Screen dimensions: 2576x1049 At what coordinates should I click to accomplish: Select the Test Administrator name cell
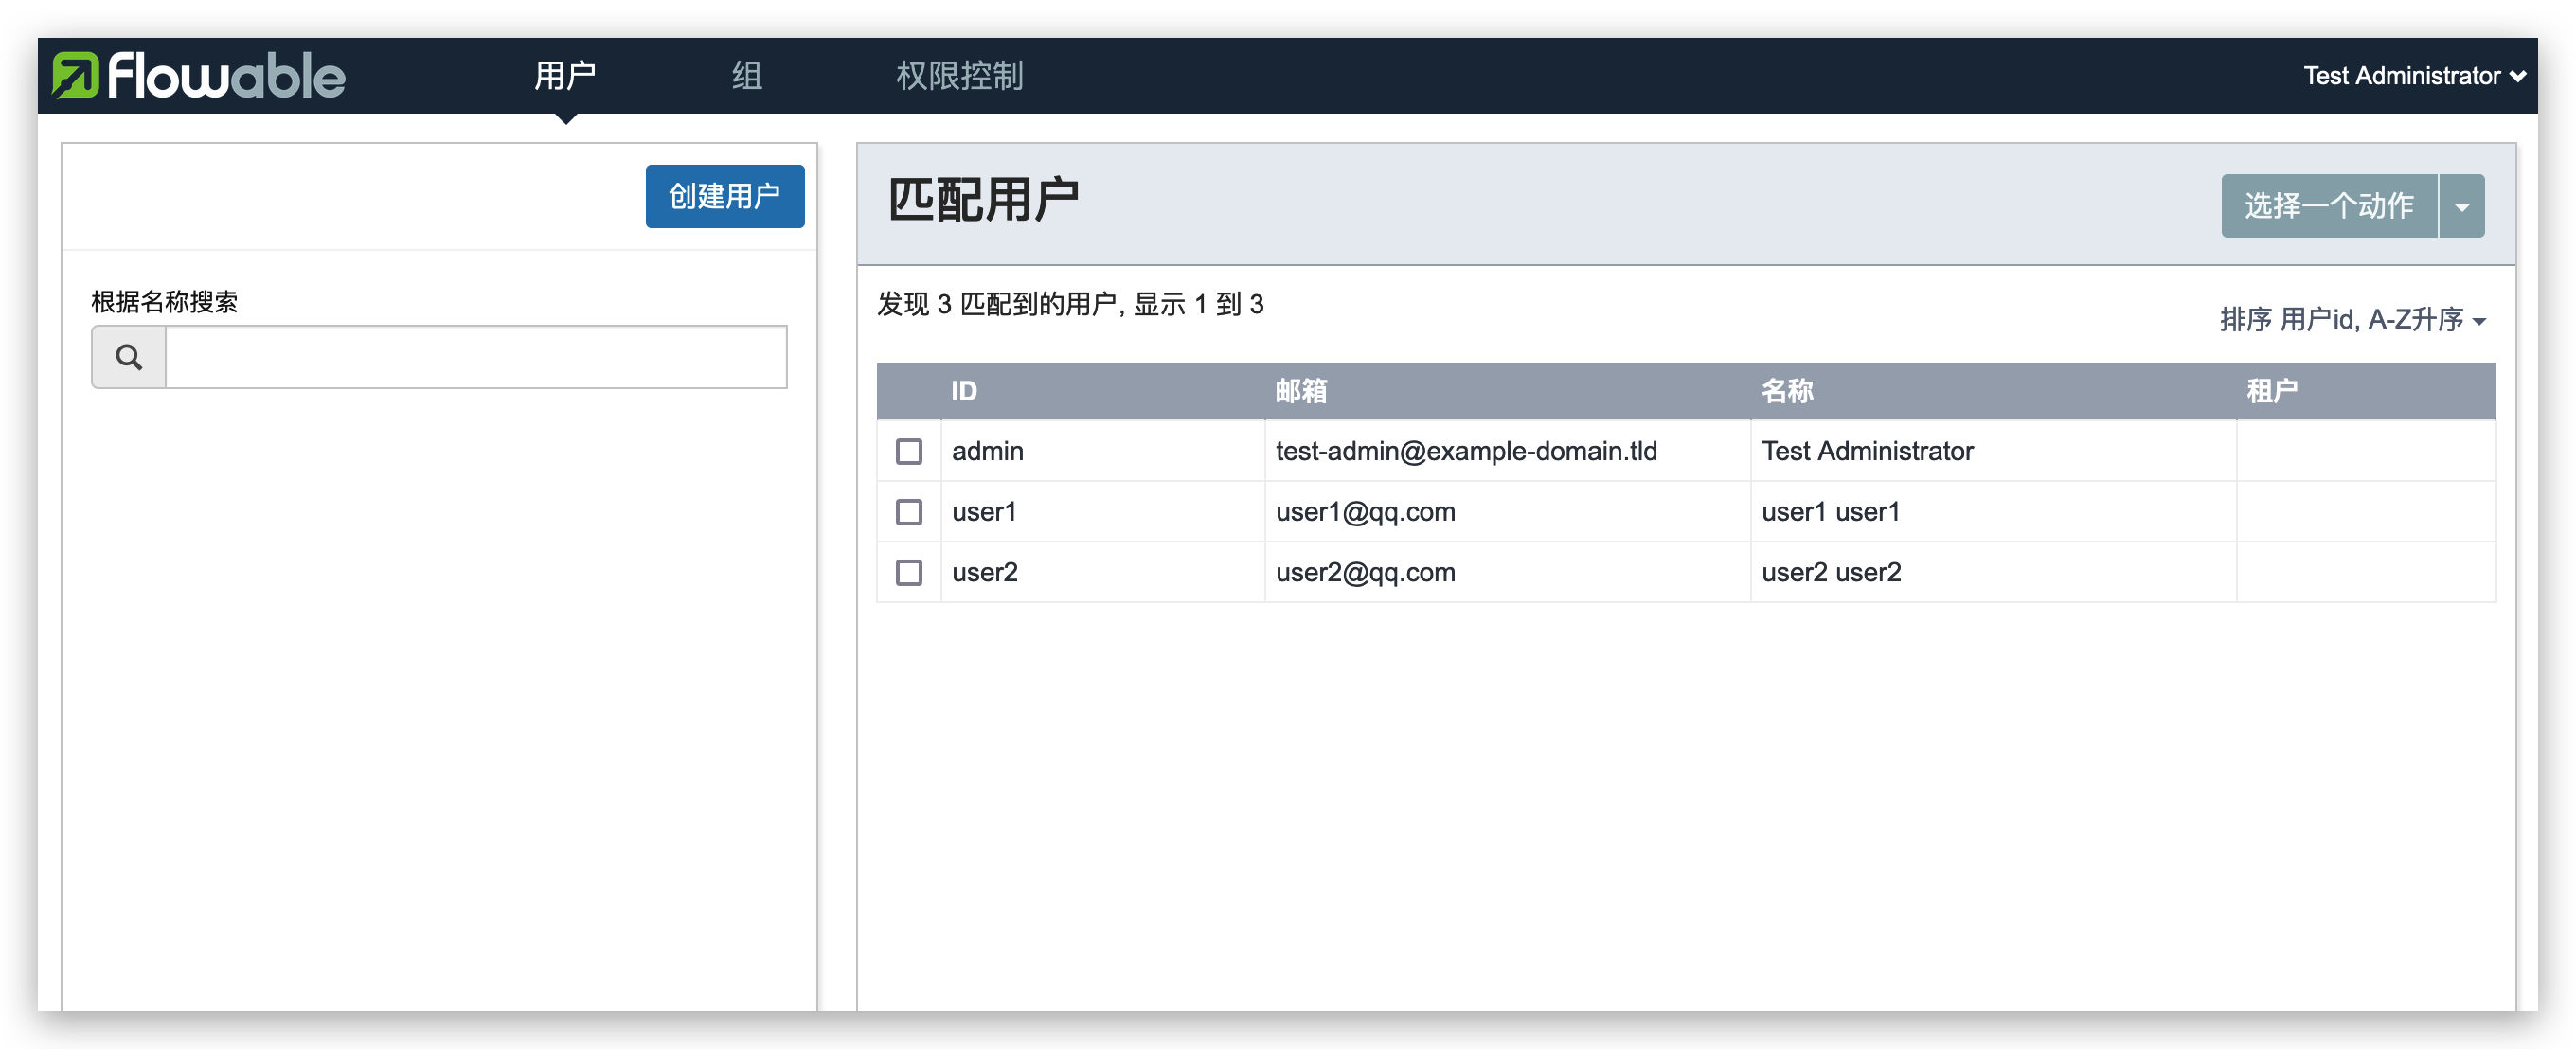coord(1867,451)
